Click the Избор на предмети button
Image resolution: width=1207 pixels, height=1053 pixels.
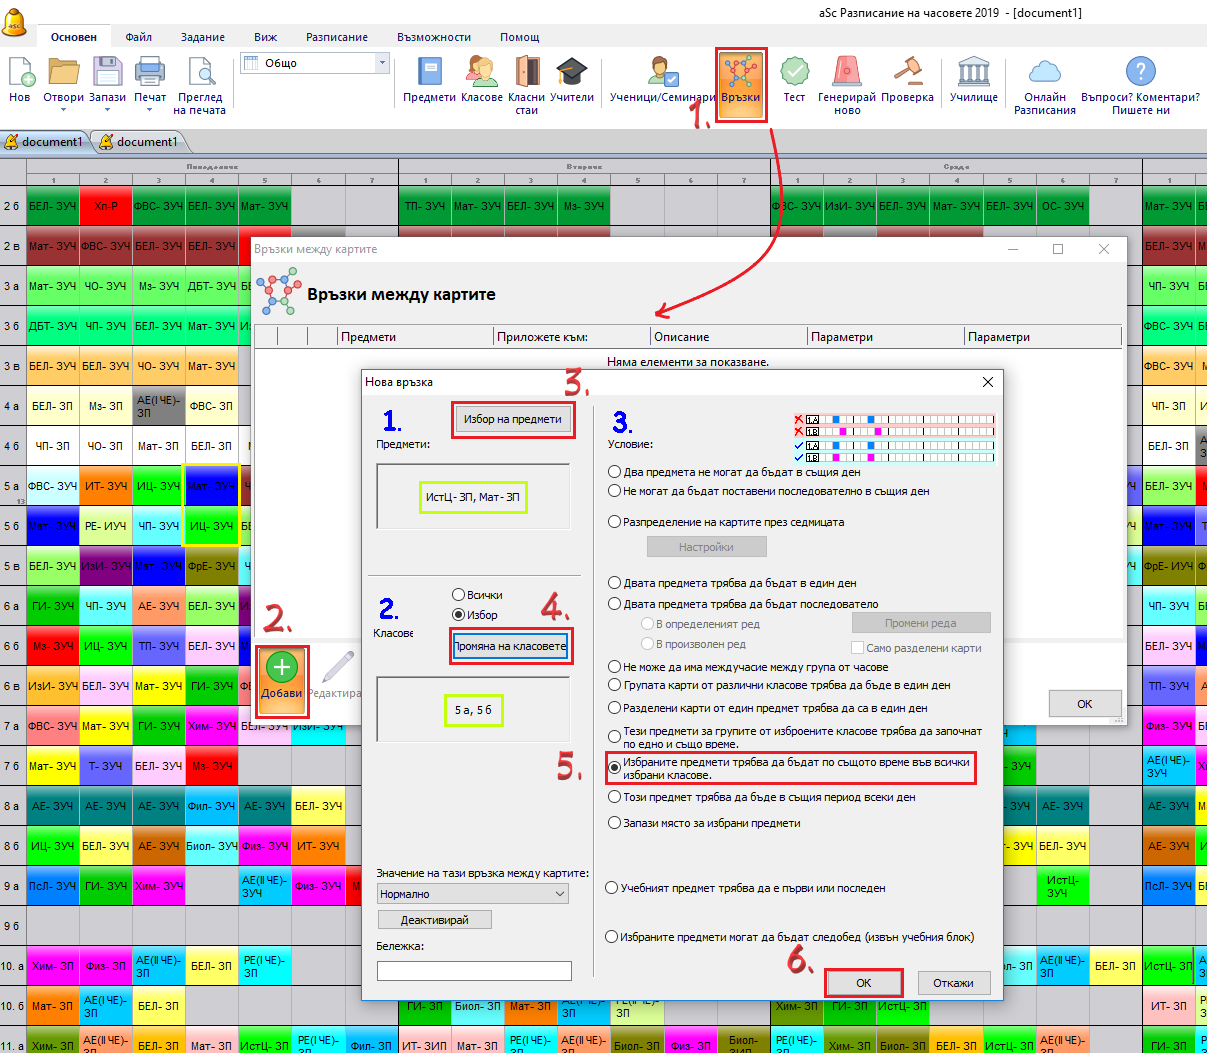click(513, 419)
